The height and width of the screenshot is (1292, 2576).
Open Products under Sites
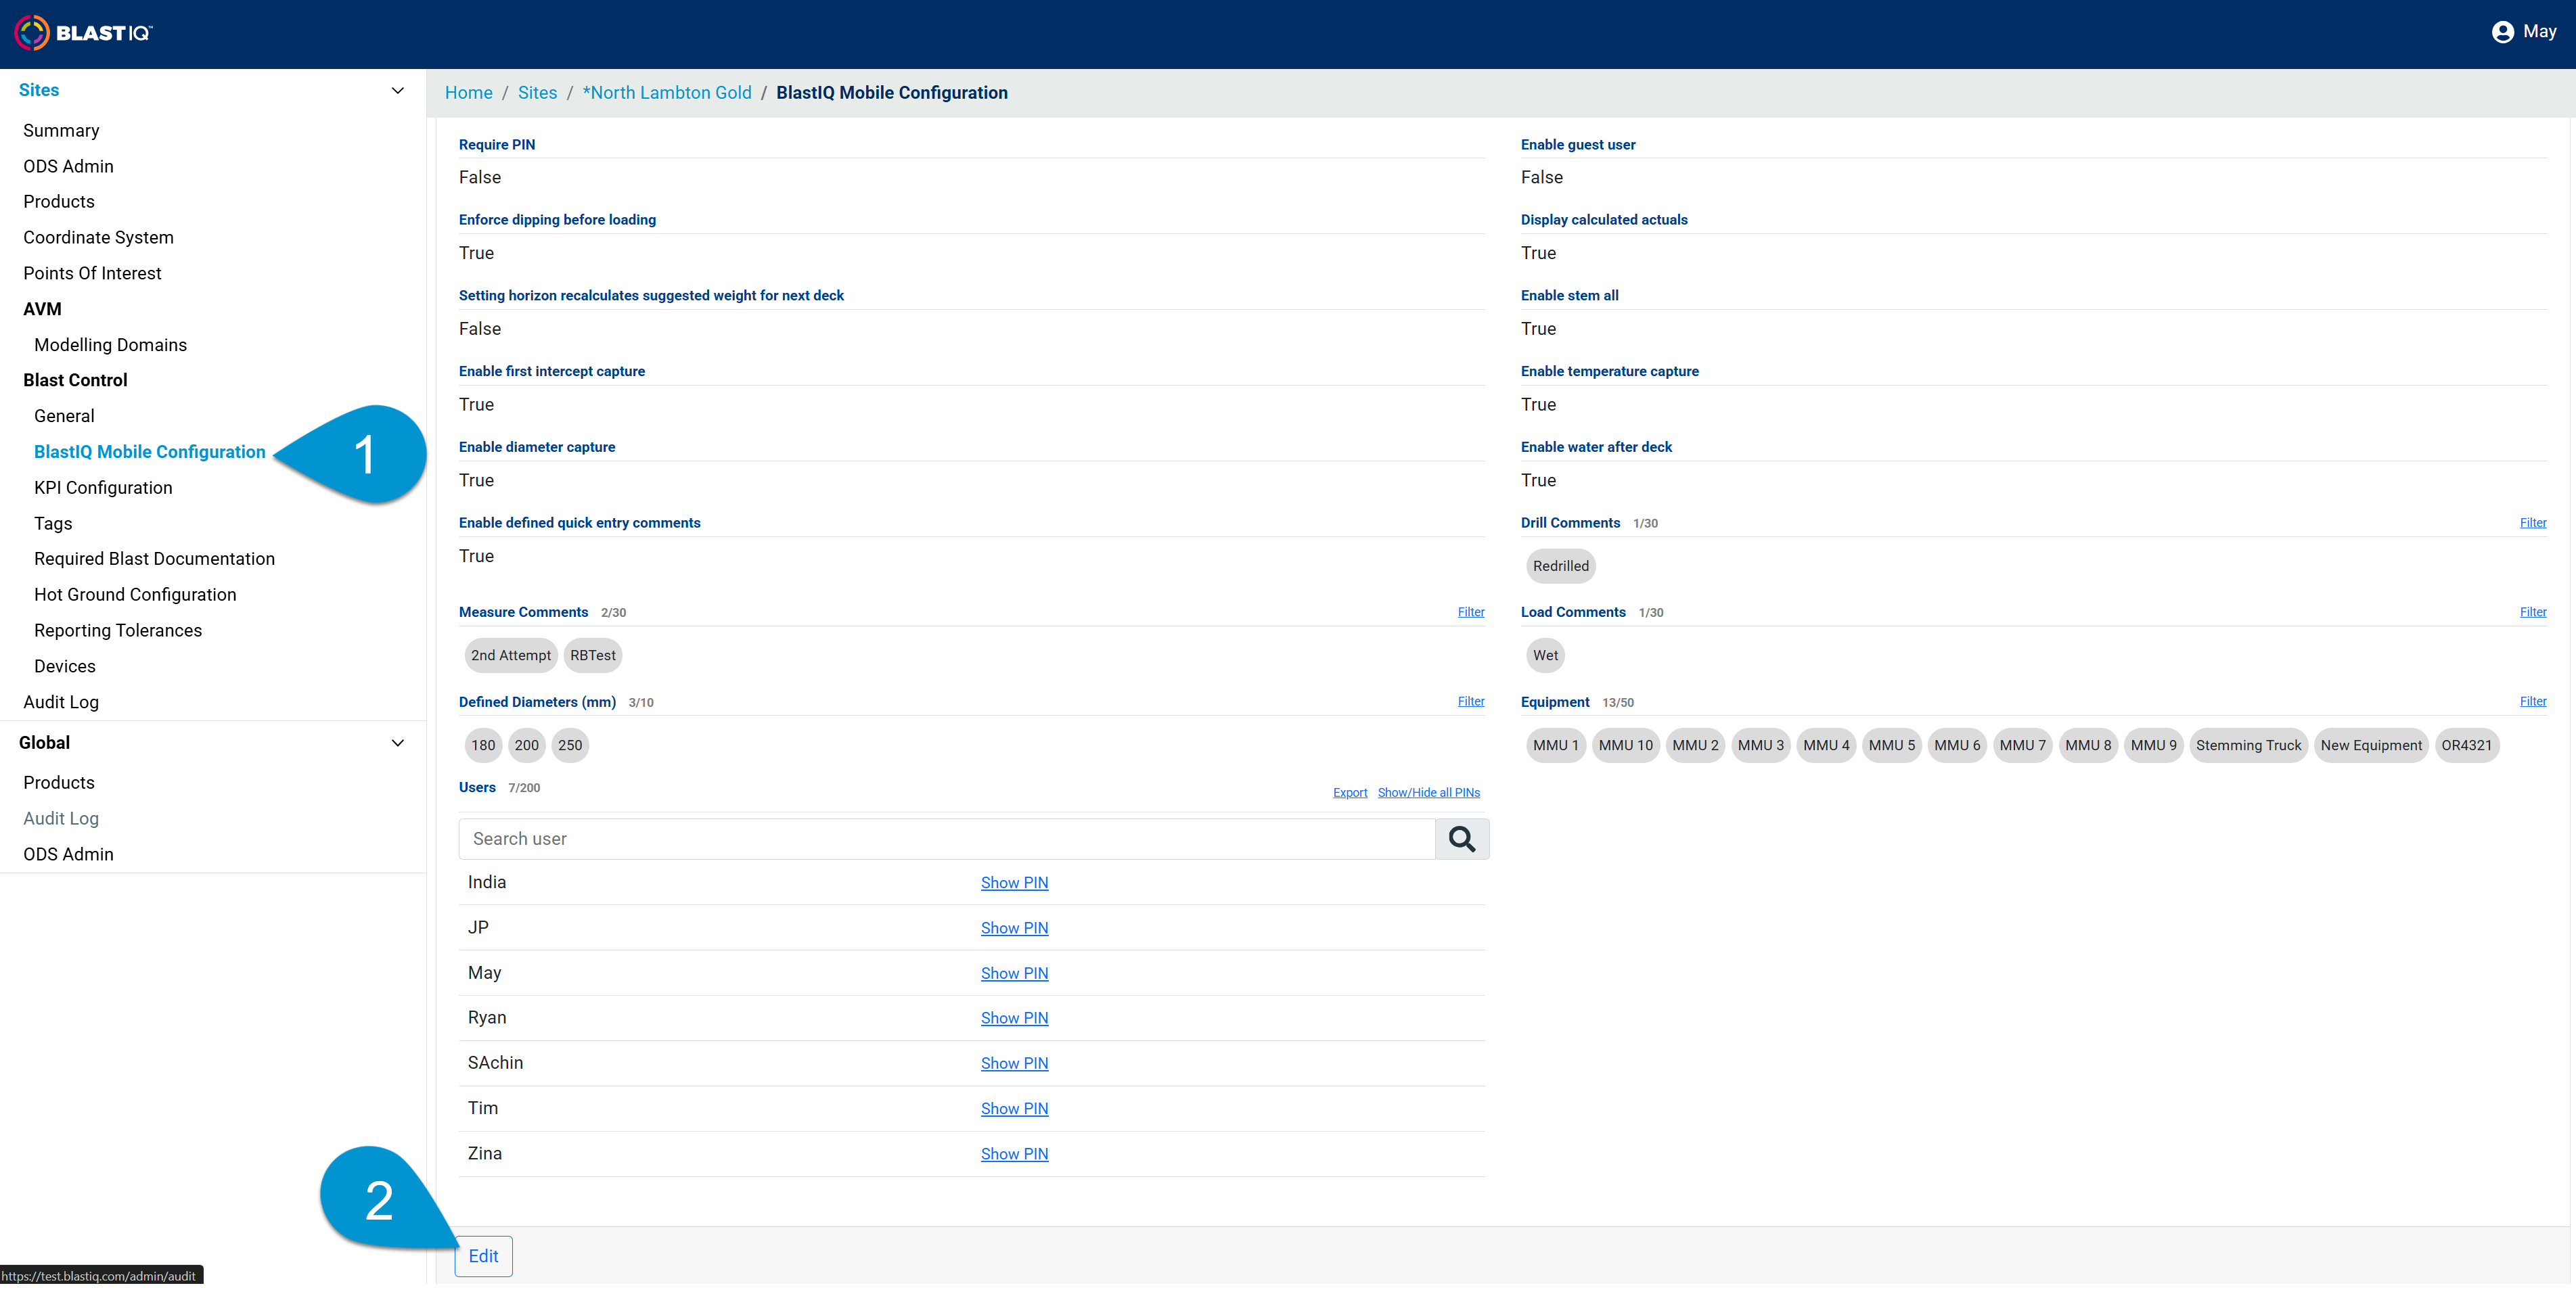click(59, 202)
